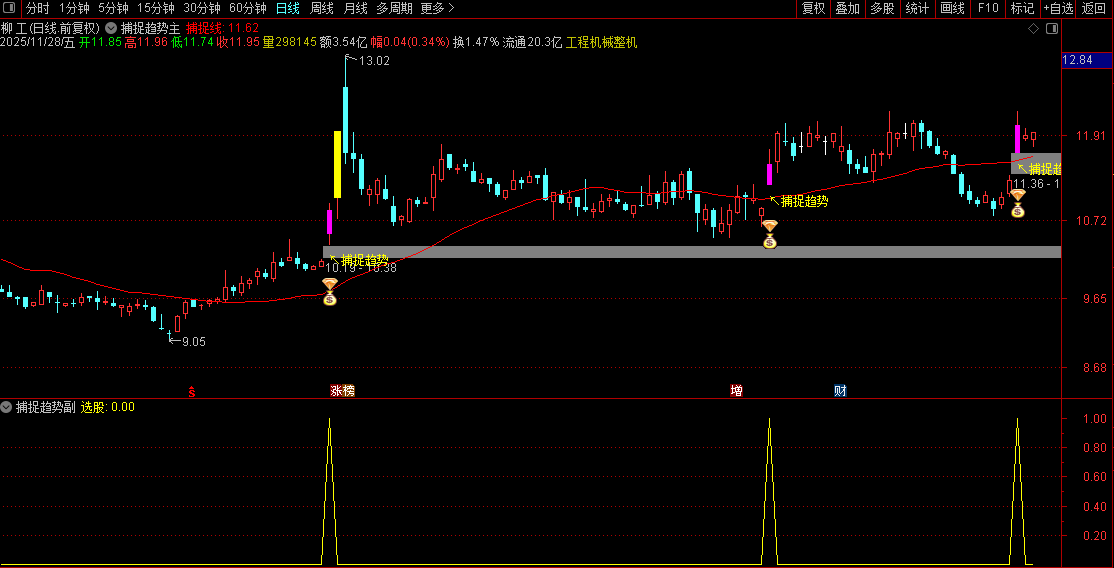Click the rightmost money bag signal icon
Screen dimensions: 1114x568
[1017, 203]
